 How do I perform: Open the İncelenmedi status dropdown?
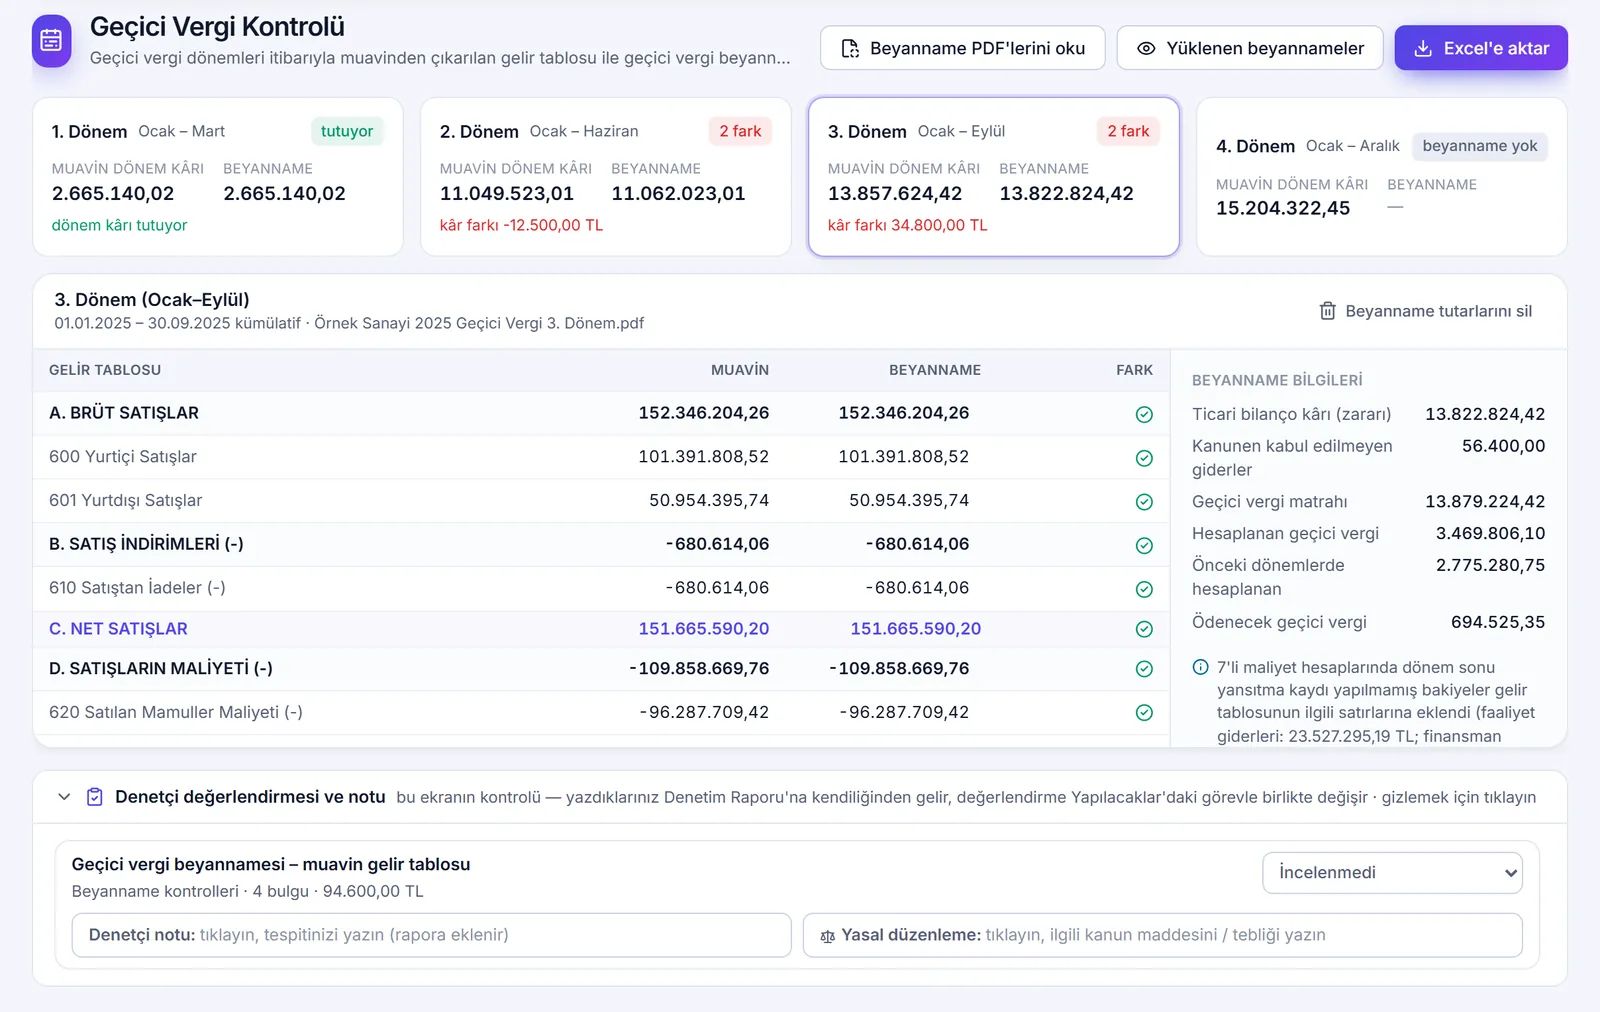(x=1392, y=873)
